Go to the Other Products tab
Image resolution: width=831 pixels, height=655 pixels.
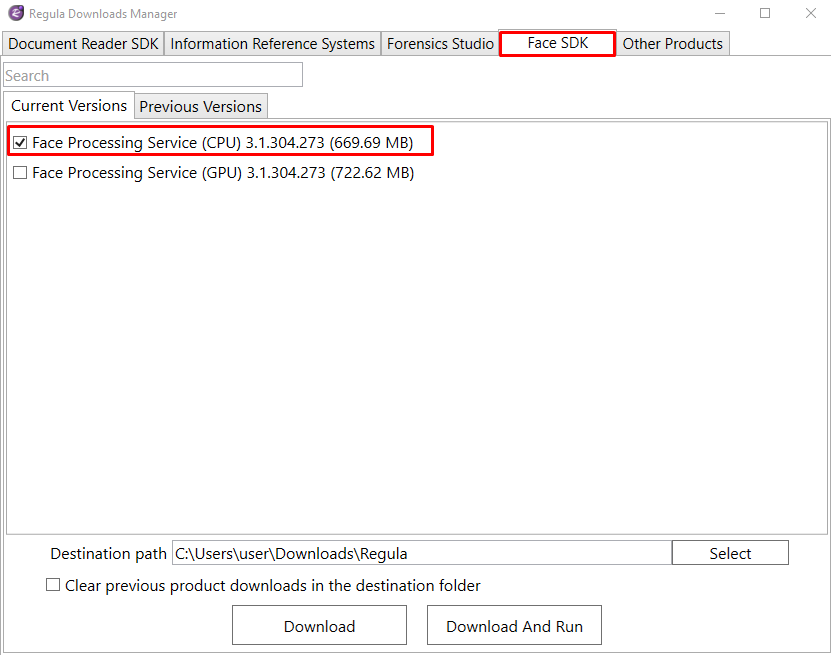pyautogui.click(x=673, y=43)
